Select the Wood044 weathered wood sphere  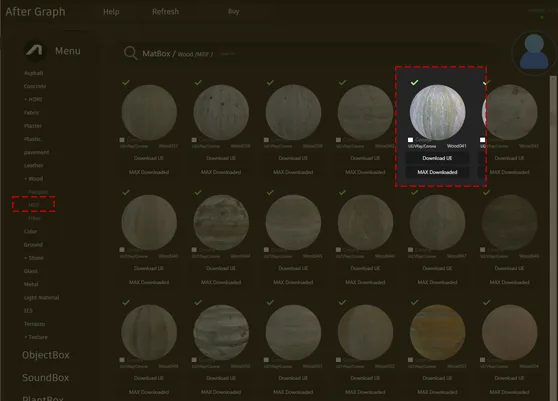(x=221, y=222)
